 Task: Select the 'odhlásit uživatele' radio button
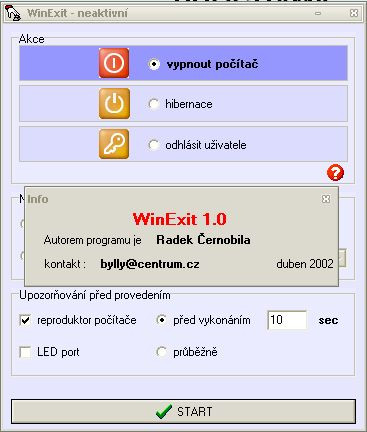(x=154, y=145)
